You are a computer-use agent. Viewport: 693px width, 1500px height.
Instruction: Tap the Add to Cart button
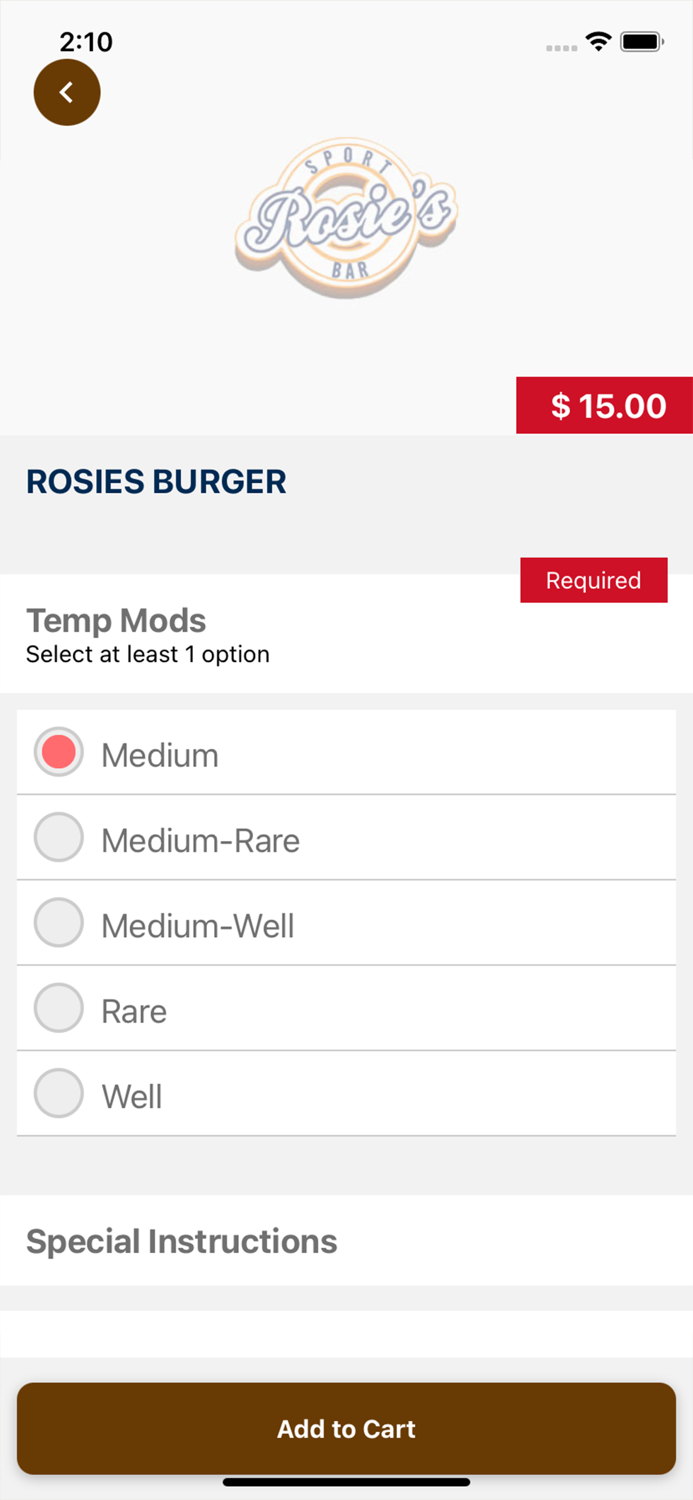(346, 1429)
